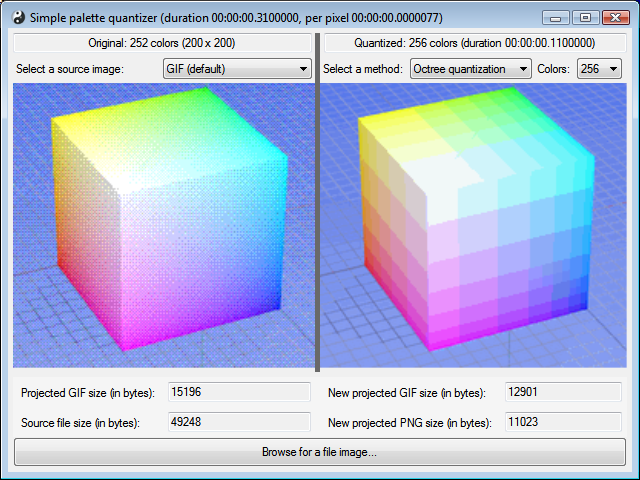
Task: Open the GIF (default) source image dropdown
Action: coord(237,69)
